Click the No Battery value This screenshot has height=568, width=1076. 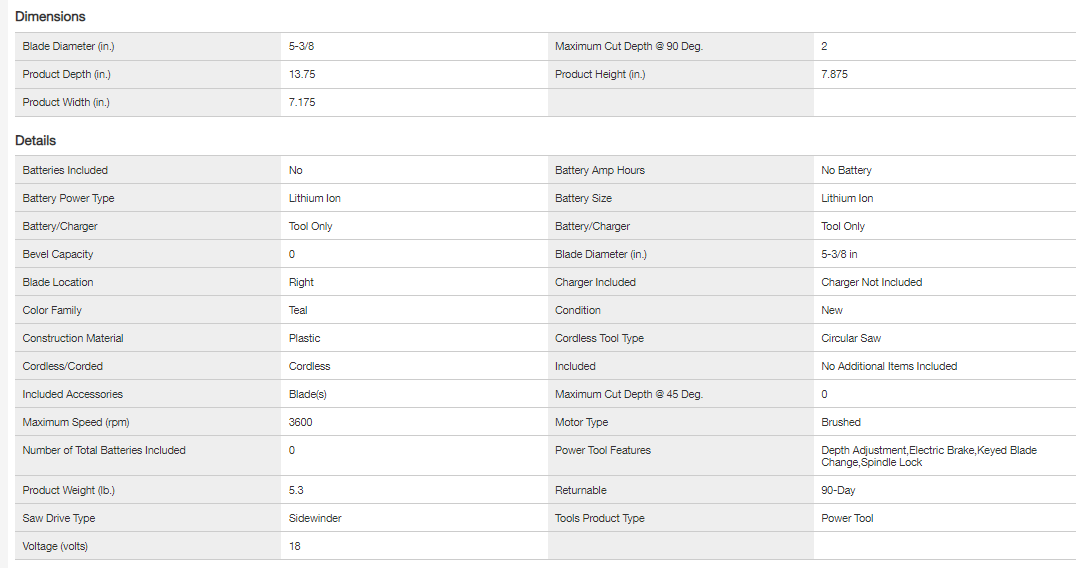(846, 170)
